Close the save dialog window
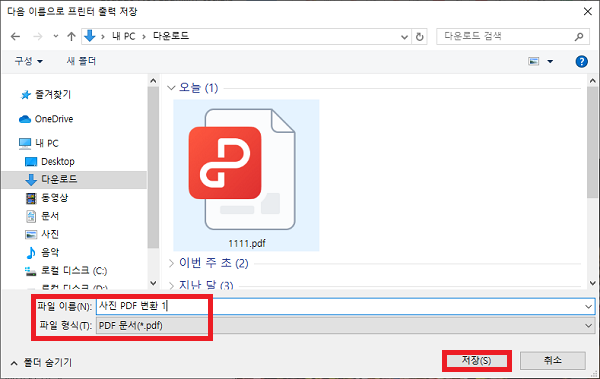 coord(588,11)
